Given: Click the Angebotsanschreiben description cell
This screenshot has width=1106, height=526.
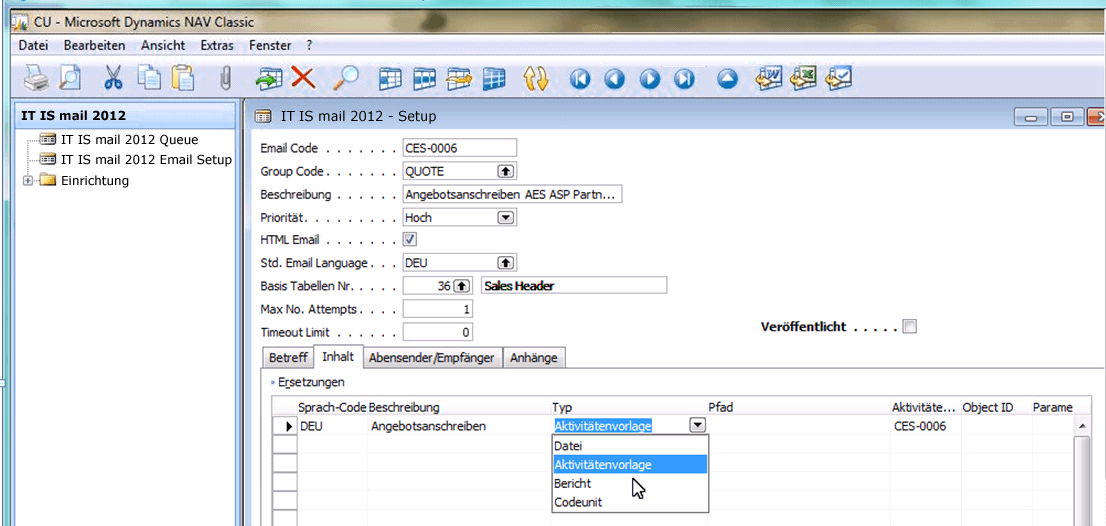Looking at the screenshot, I should 458,426.
